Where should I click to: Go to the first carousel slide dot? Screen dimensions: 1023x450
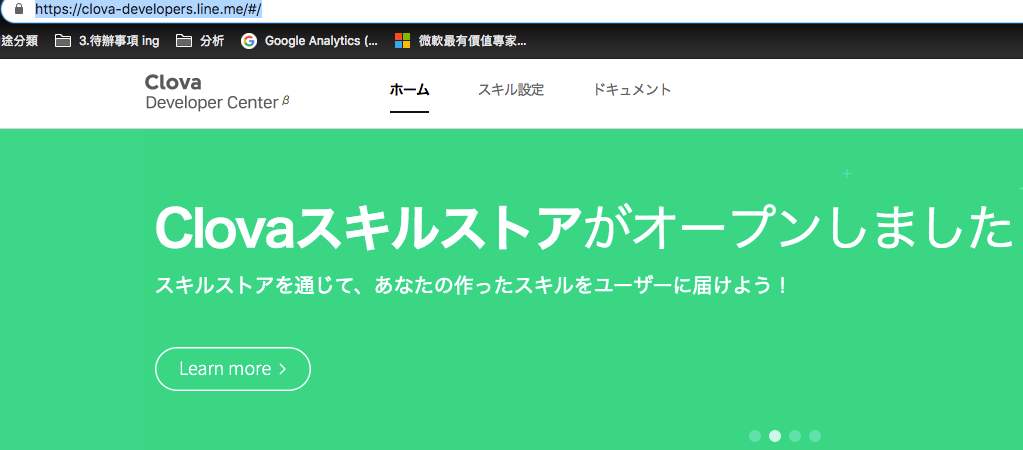tap(755, 436)
